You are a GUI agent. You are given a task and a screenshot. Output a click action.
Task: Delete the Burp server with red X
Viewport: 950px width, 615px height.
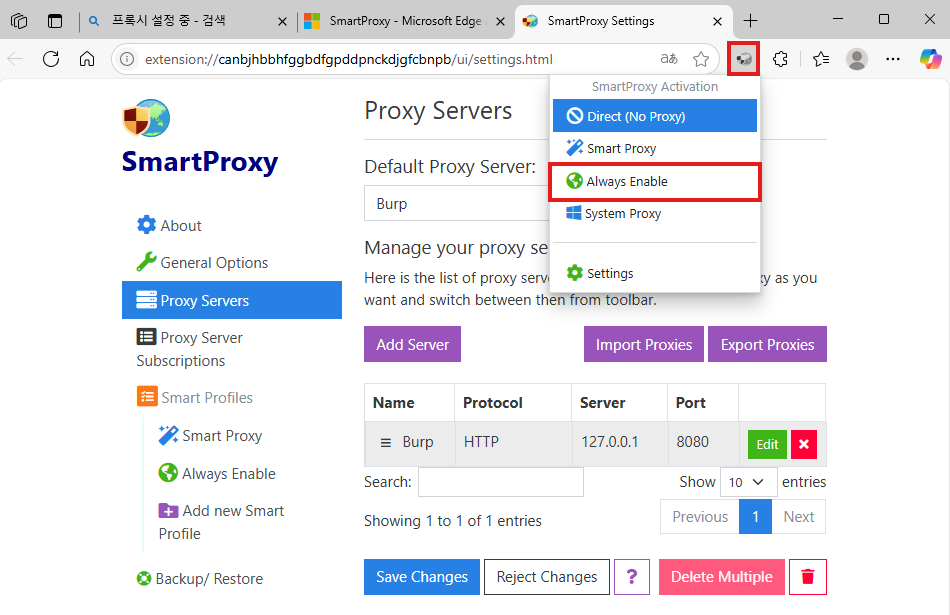tap(803, 445)
